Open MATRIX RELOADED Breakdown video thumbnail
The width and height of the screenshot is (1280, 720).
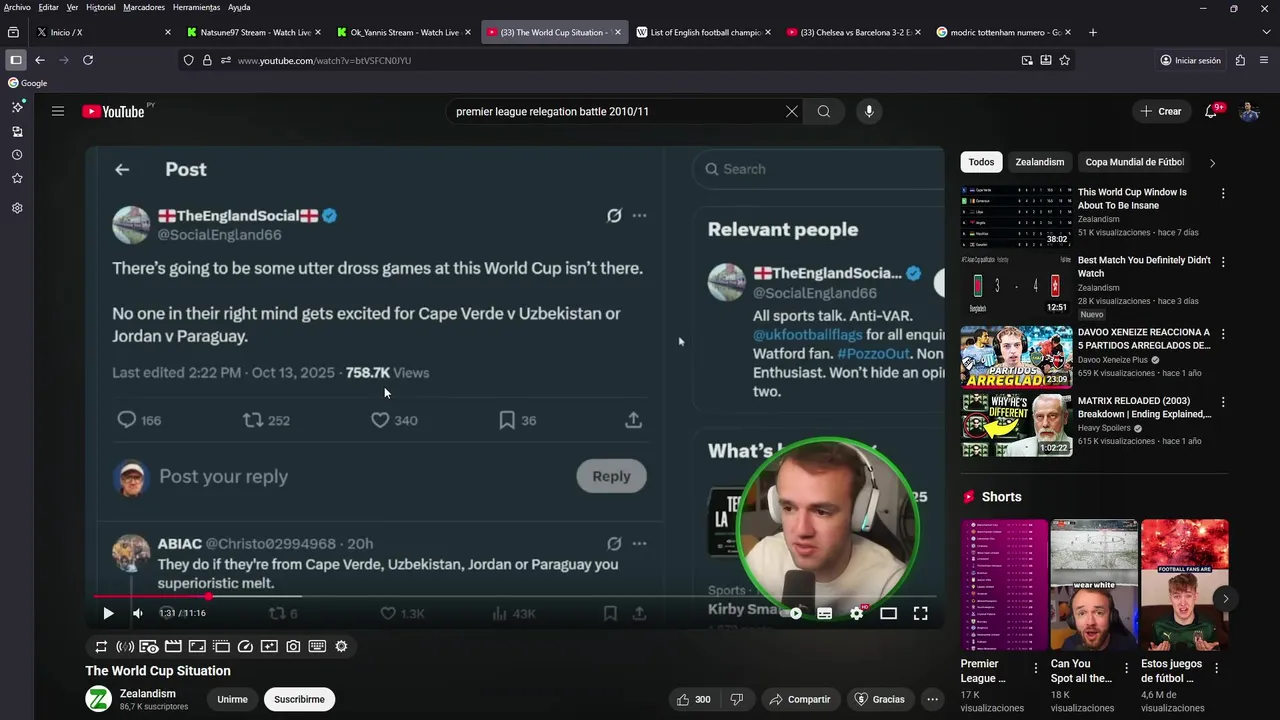(x=1016, y=425)
